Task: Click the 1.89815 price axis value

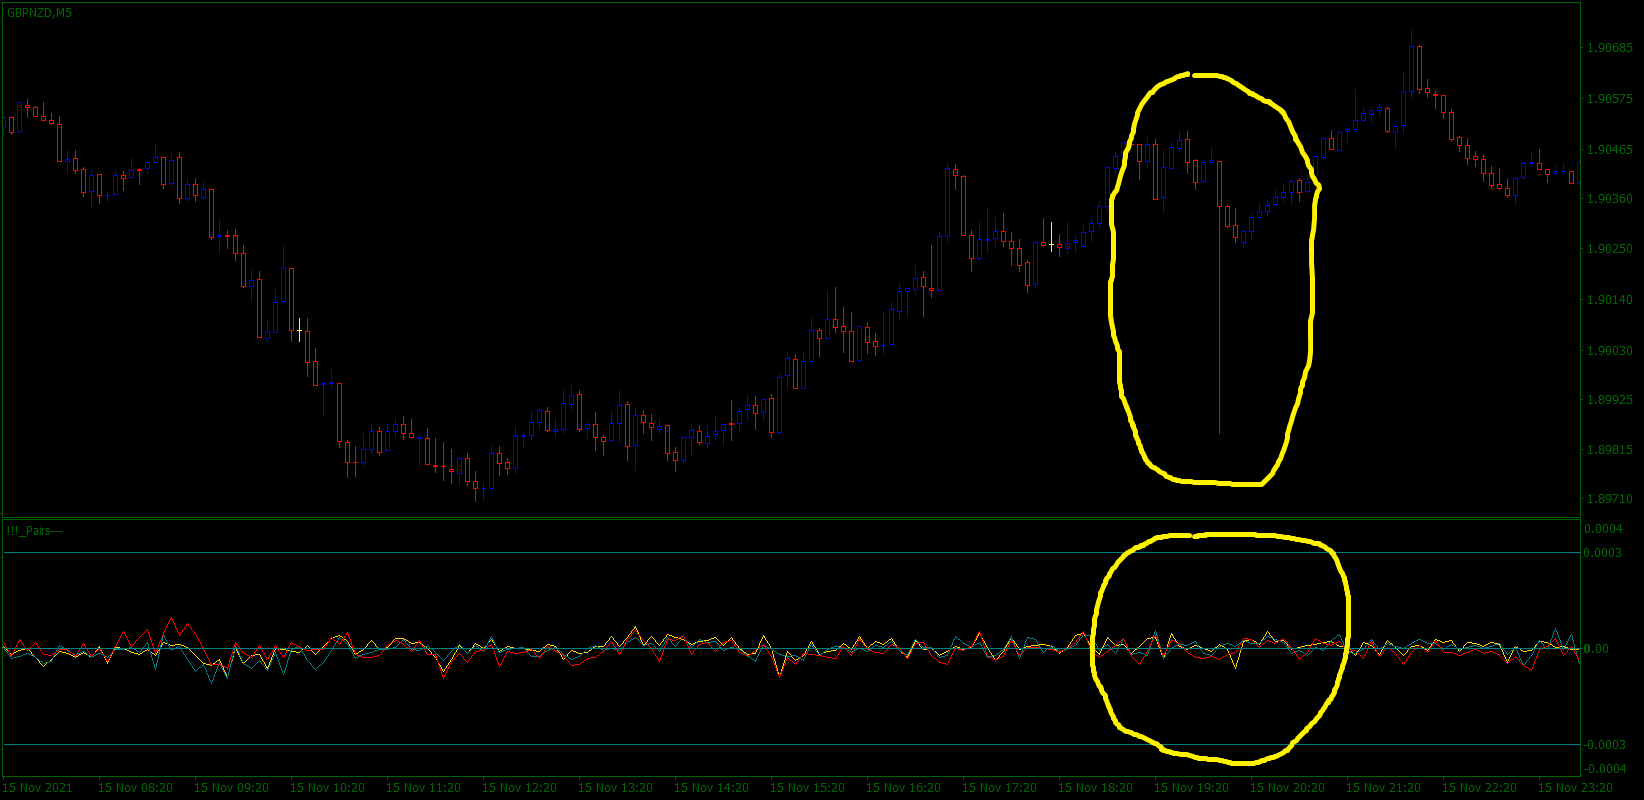Action: (x=1611, y=450)
